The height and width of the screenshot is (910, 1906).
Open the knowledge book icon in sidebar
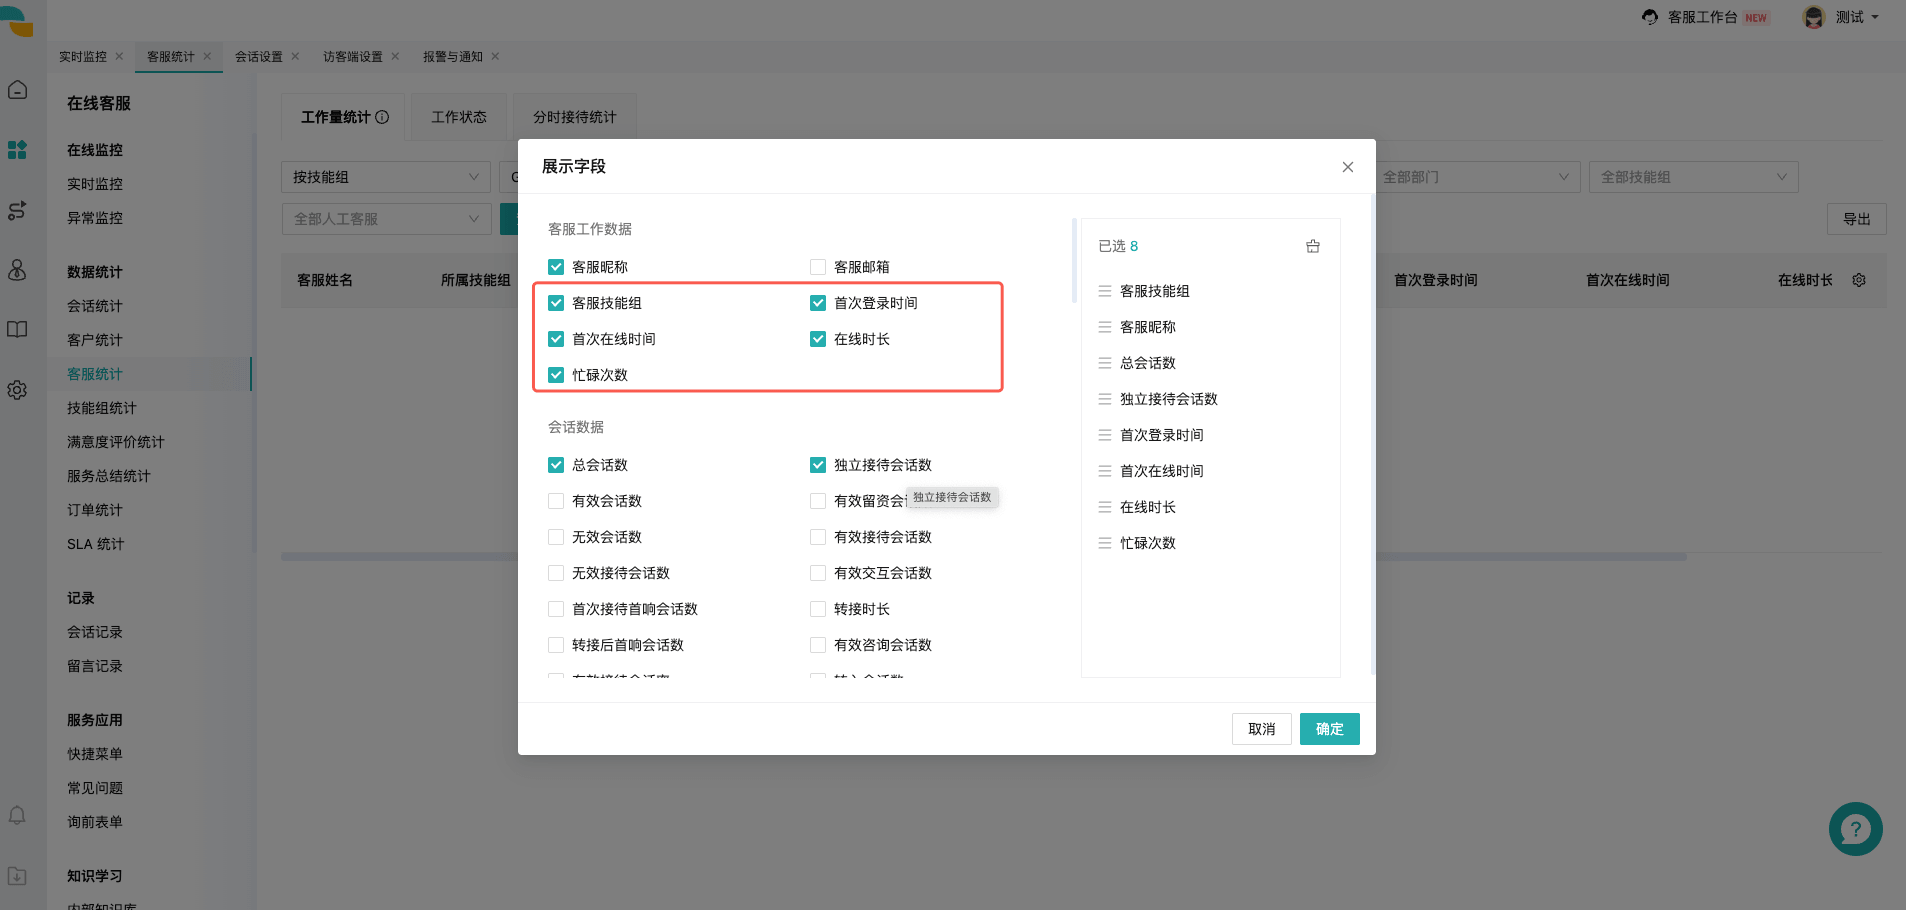pyautogui.click(x=17, y=330)
